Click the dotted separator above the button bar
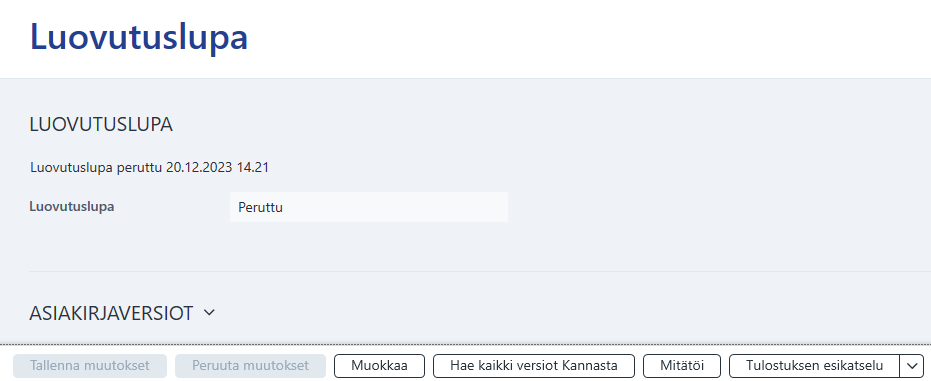 [x=466, y=345]
